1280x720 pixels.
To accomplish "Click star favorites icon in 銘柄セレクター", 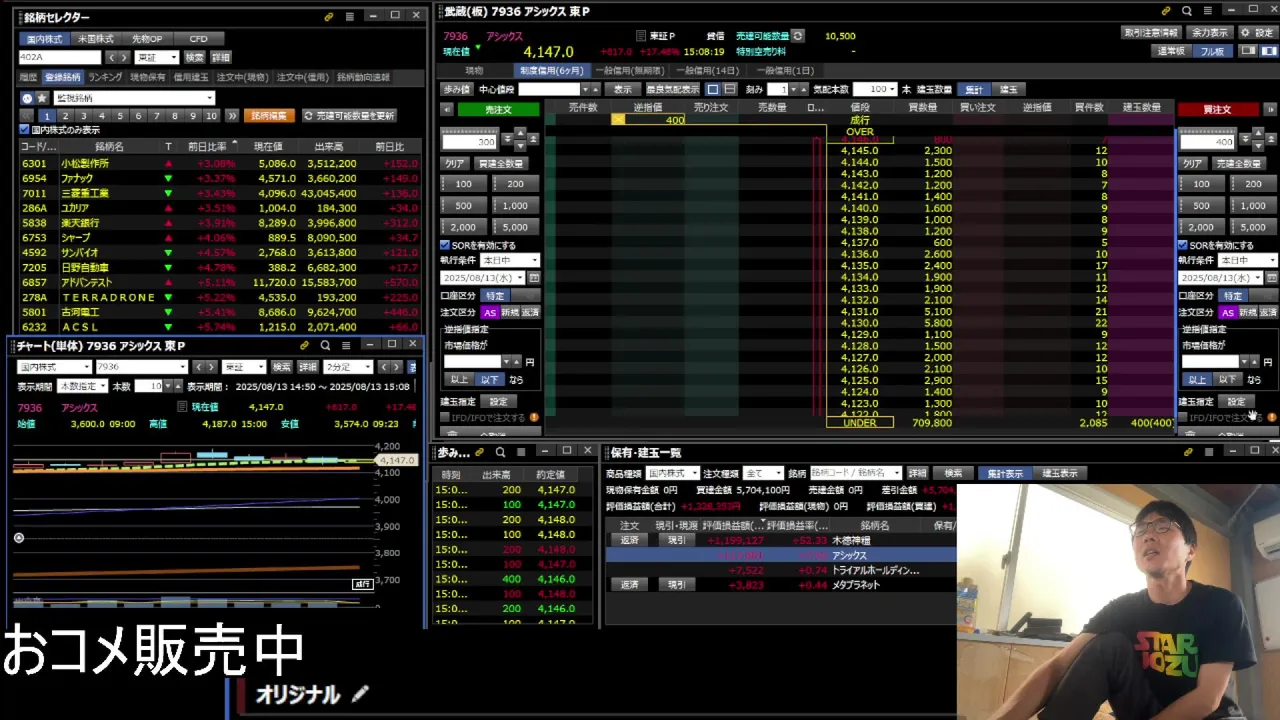I will coord(42,98).
